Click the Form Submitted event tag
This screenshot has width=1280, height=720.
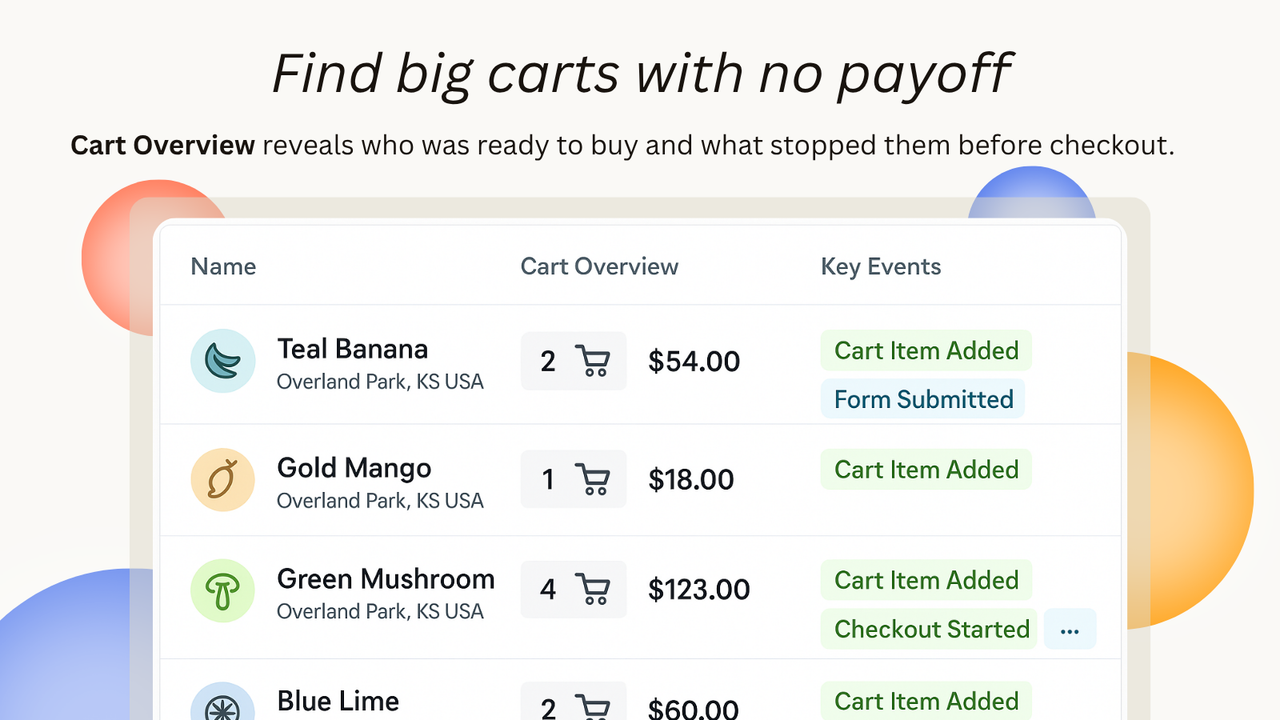(923, 399)
